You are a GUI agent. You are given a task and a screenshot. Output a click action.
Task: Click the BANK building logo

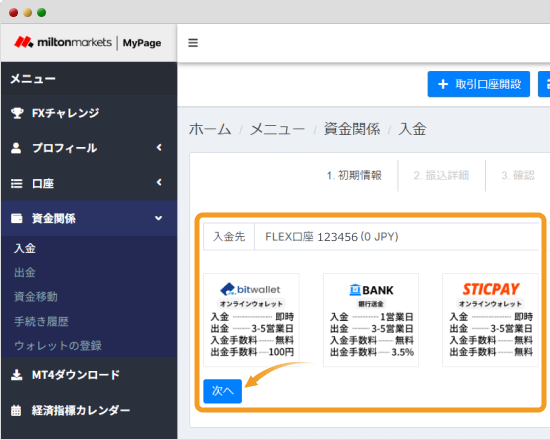[x=371, y=290]
